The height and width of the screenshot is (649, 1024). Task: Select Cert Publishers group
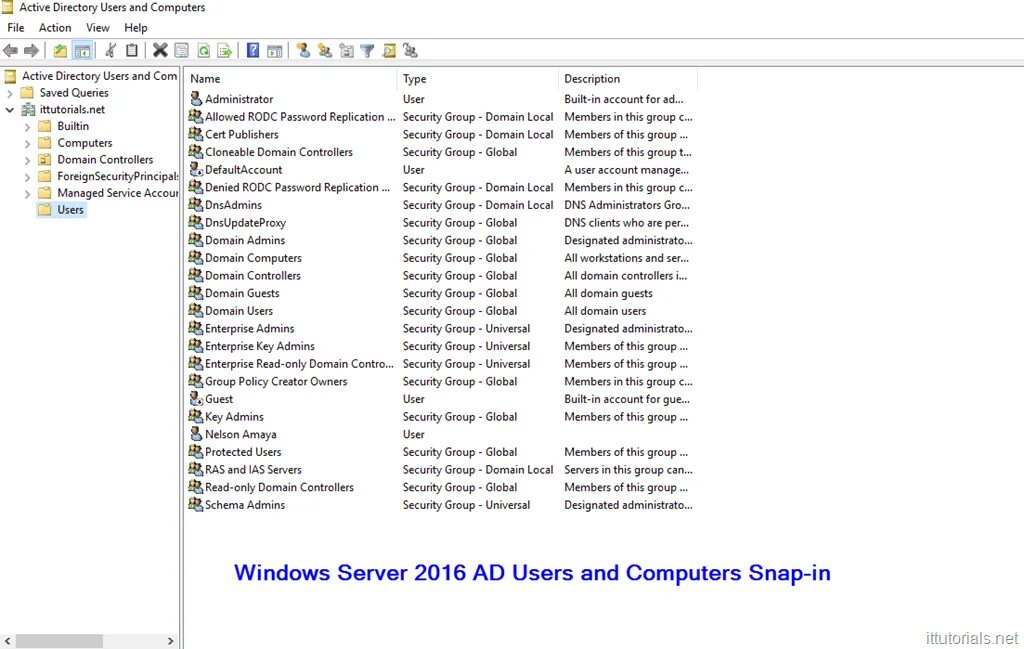click(x=242, y=134)
